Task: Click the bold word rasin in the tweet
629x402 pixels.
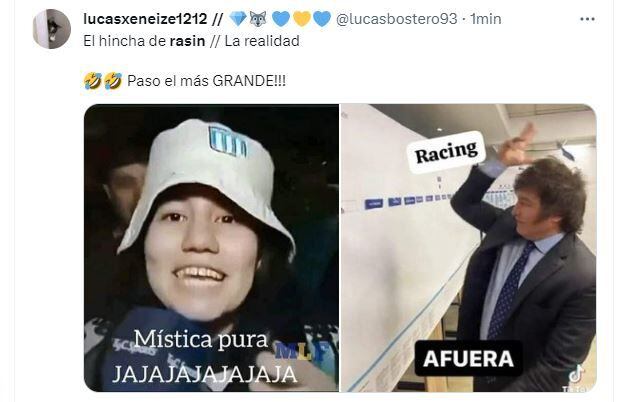Action: click(187, 41)
